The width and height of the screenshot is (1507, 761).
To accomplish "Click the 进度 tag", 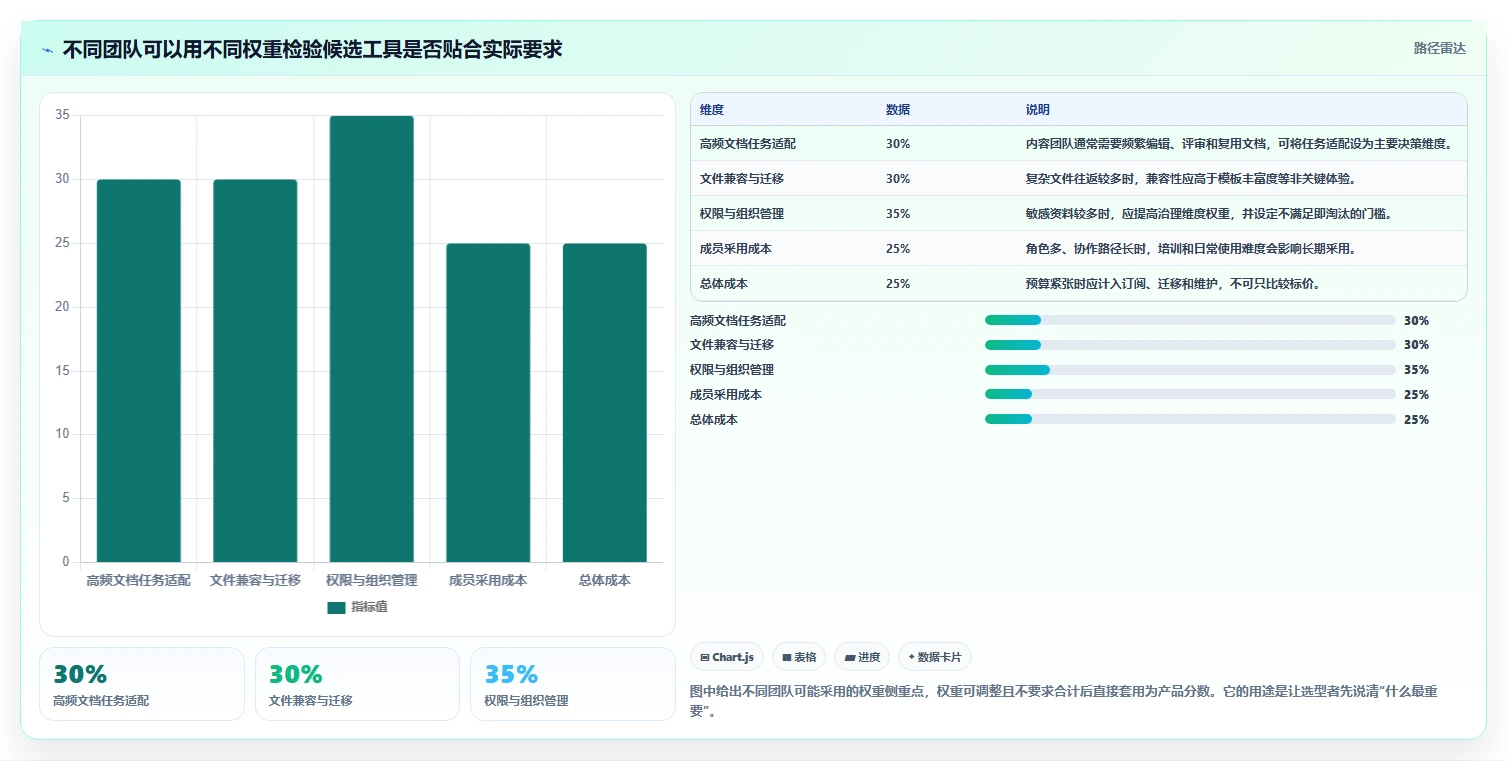I will pyautogui.click(x=862, y=657).
